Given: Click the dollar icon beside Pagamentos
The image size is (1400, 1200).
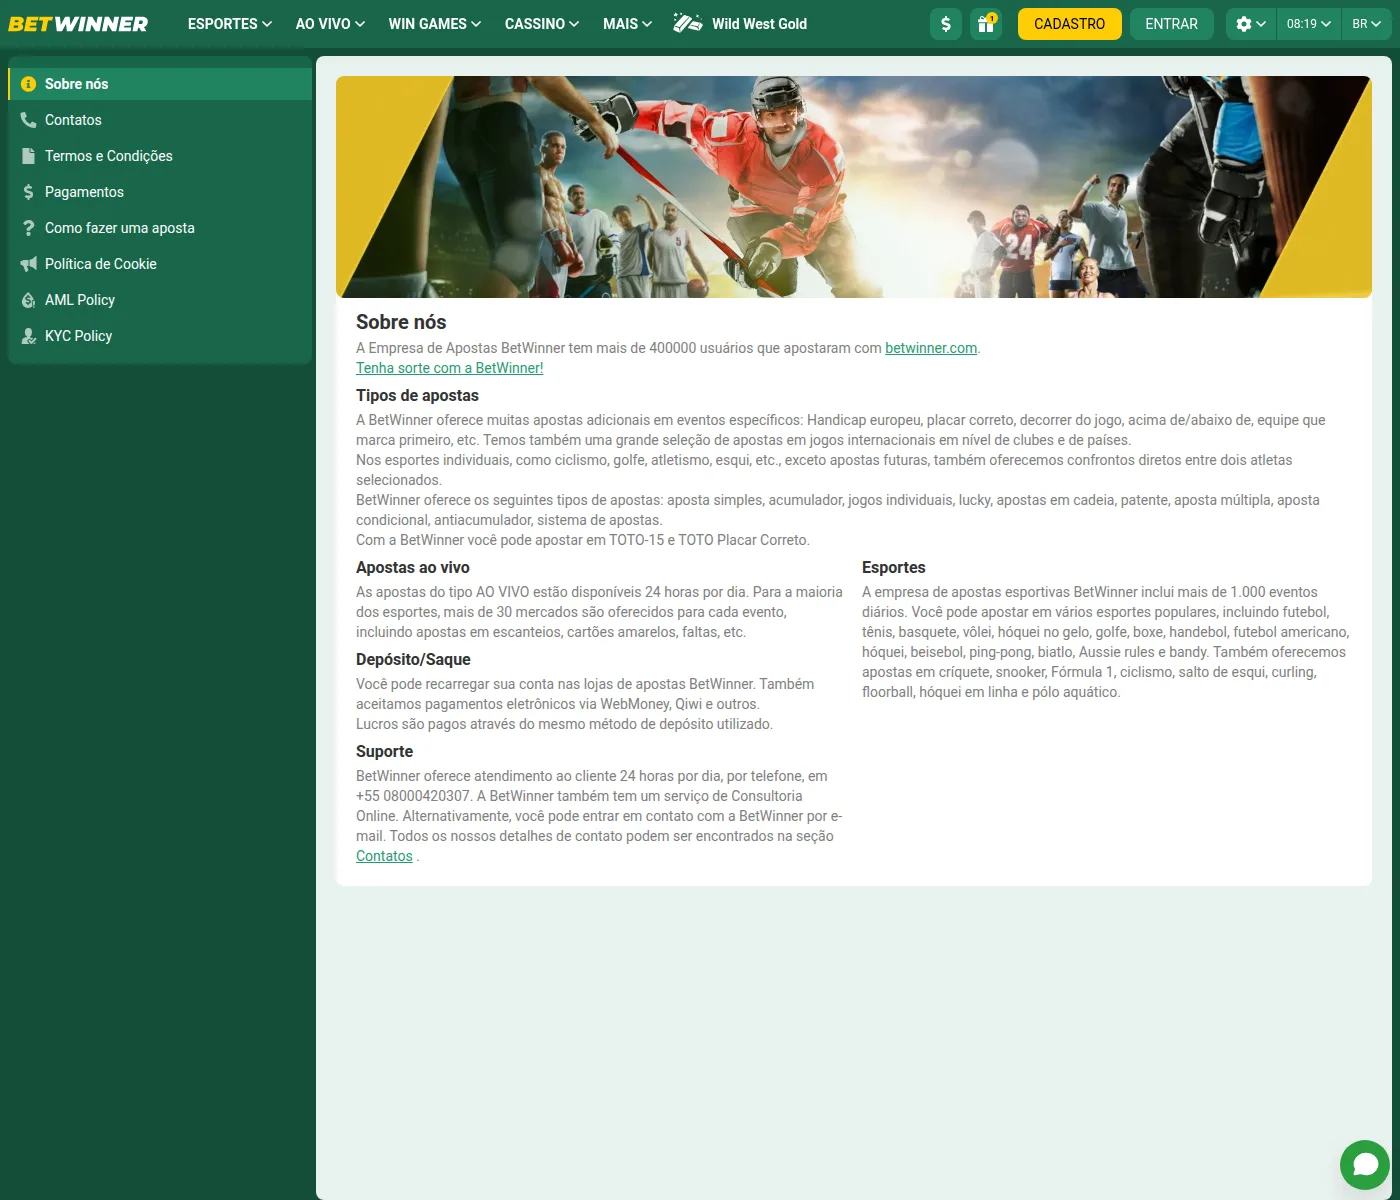Looking at the screenshot, I should coord(29,192).
